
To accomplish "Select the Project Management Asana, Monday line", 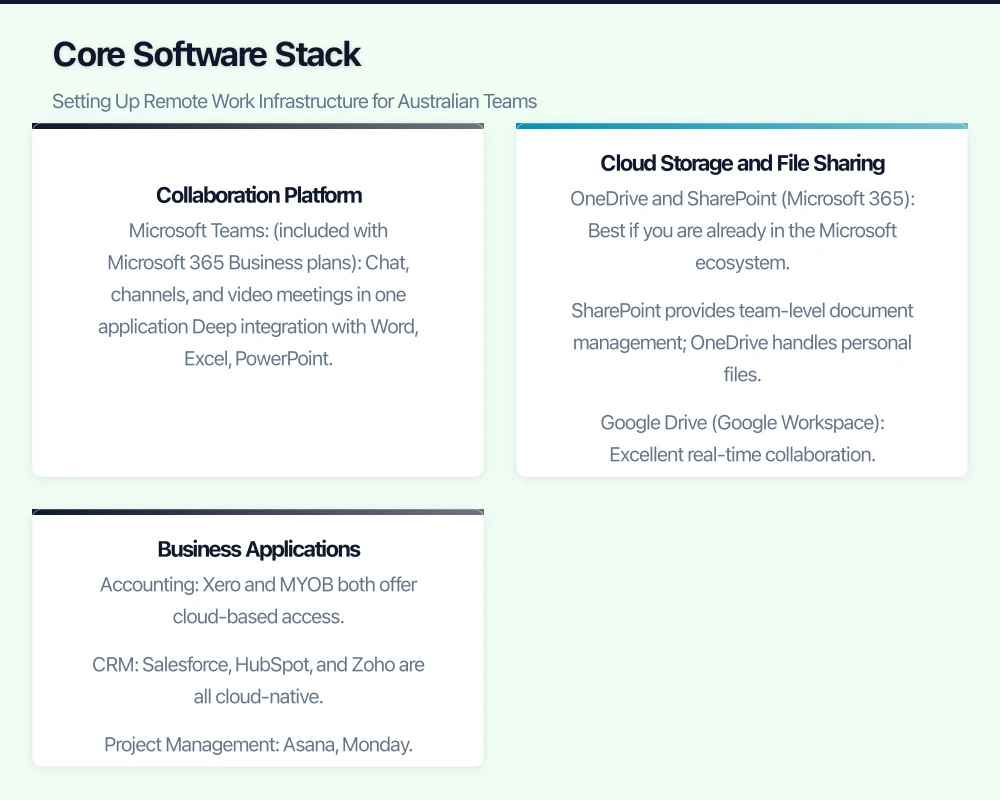I will click(x=258, y=744).
